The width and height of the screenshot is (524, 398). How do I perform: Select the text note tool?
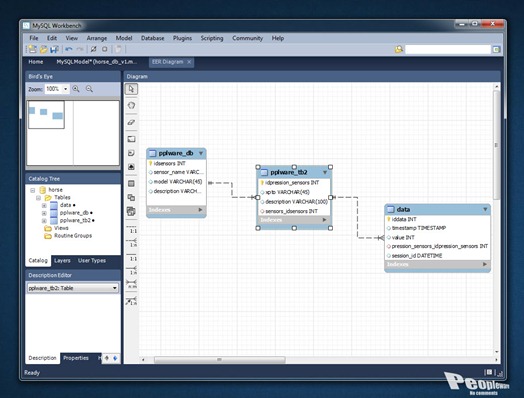[x=131, y=153]
